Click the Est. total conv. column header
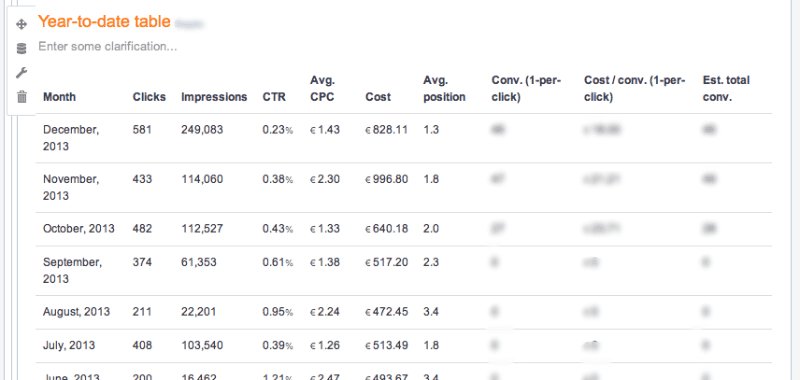 click(x=727, y=89)
